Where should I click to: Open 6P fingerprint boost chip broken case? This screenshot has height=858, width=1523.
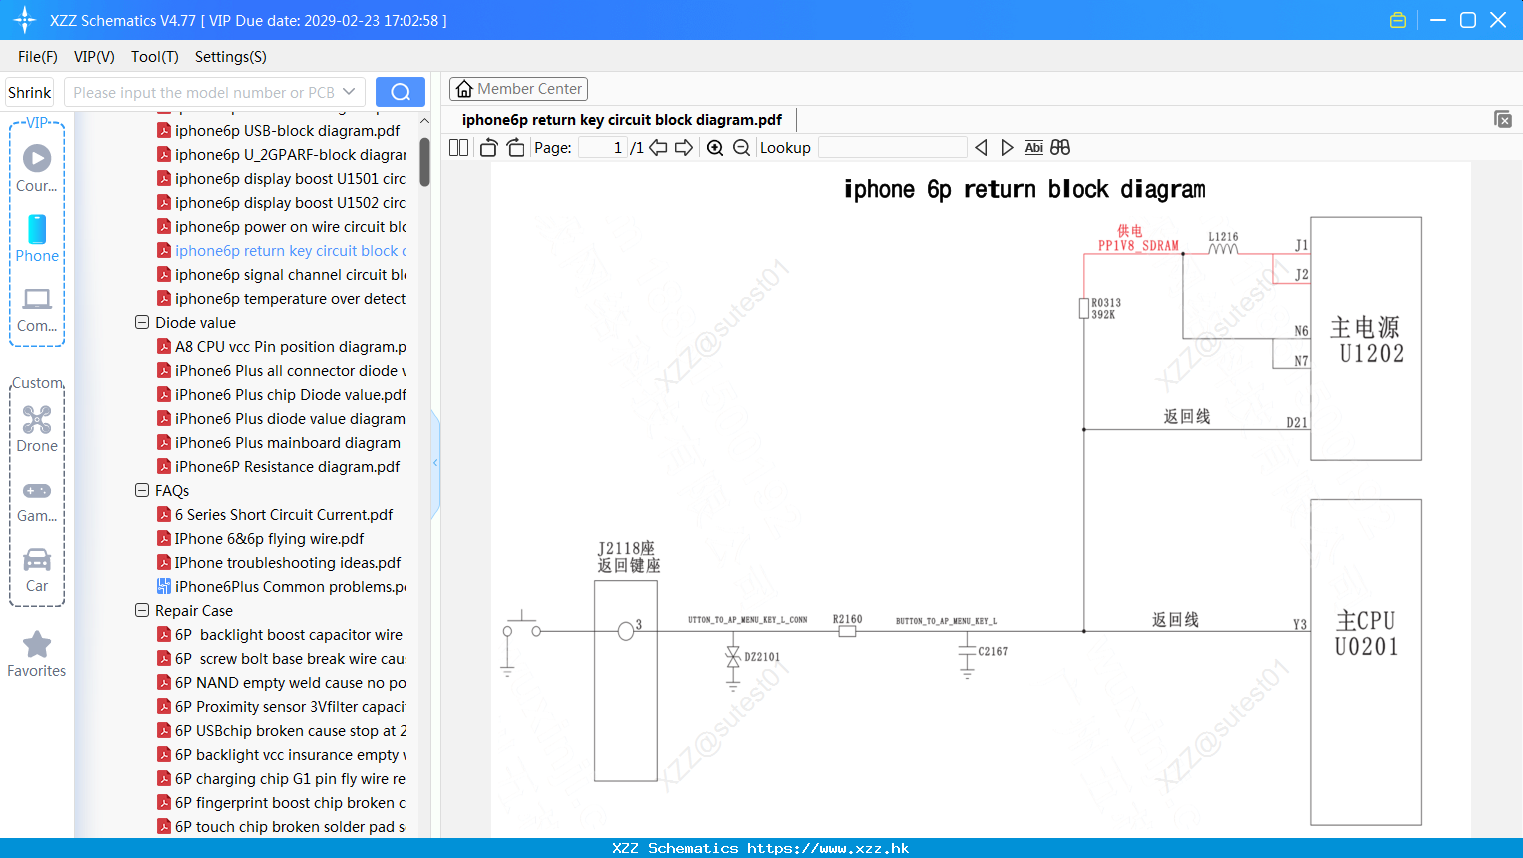[282, 803]
